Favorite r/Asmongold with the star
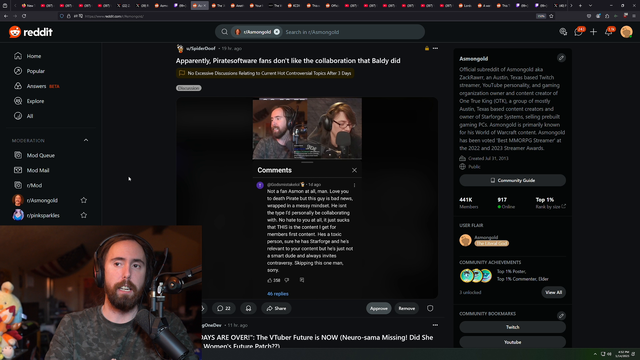Image resolution: width=640 pixels, height=360 pixels. (x=84, y=200)
